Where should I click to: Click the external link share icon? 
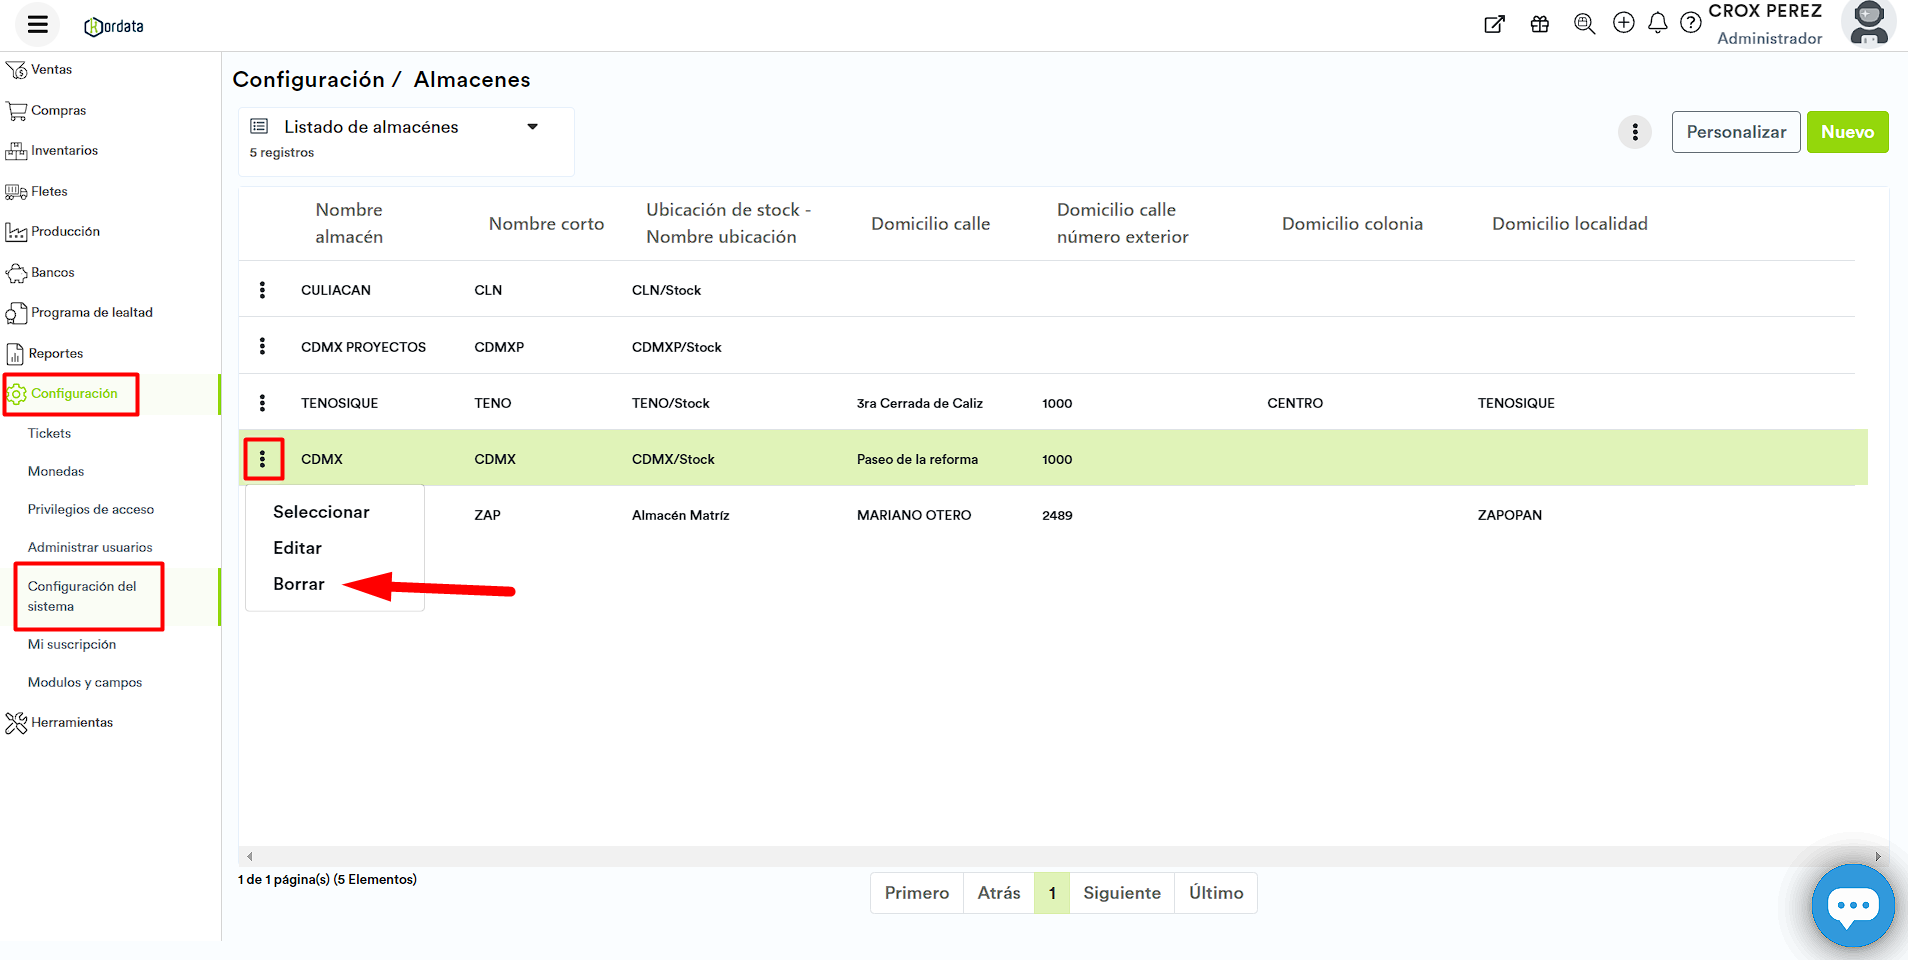[1494, 24]
